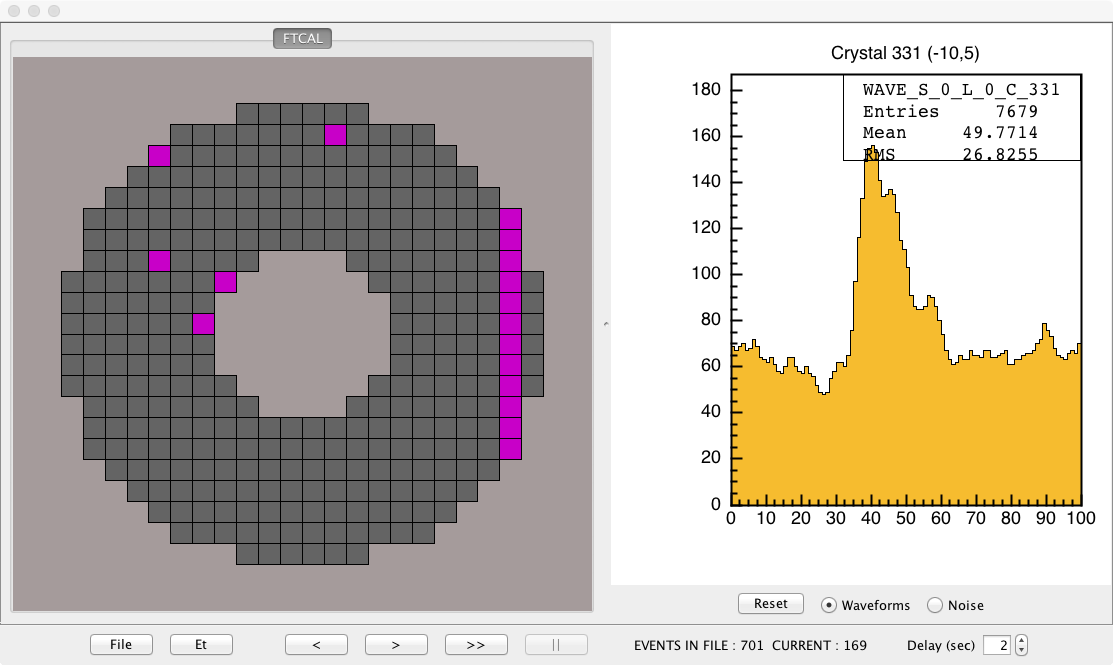This screenshot has height=665, width=1113.
Task: Pick top crystal of right magenta column
Action: [510, 219]
